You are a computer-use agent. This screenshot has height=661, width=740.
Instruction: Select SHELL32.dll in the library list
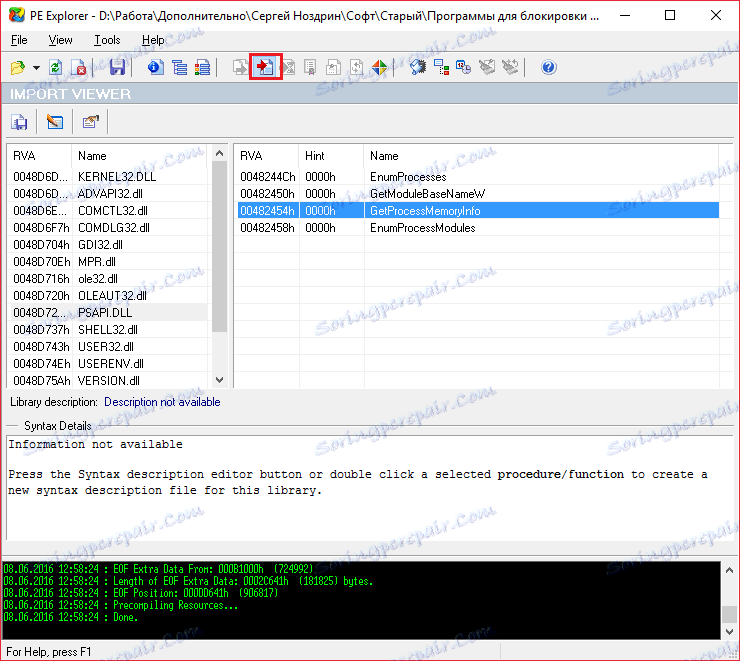108,329
